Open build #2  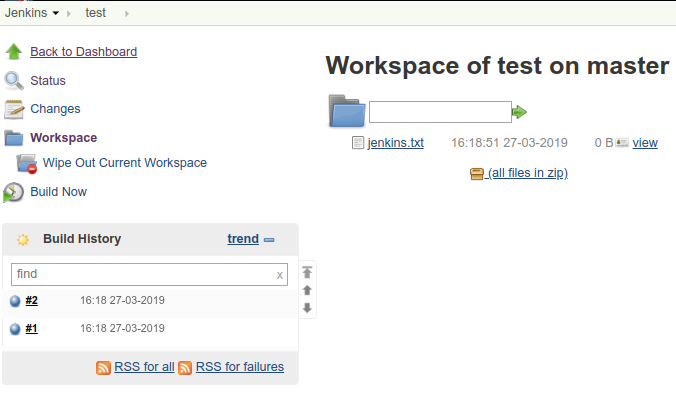pyautogui.click(x=31, y=301)
